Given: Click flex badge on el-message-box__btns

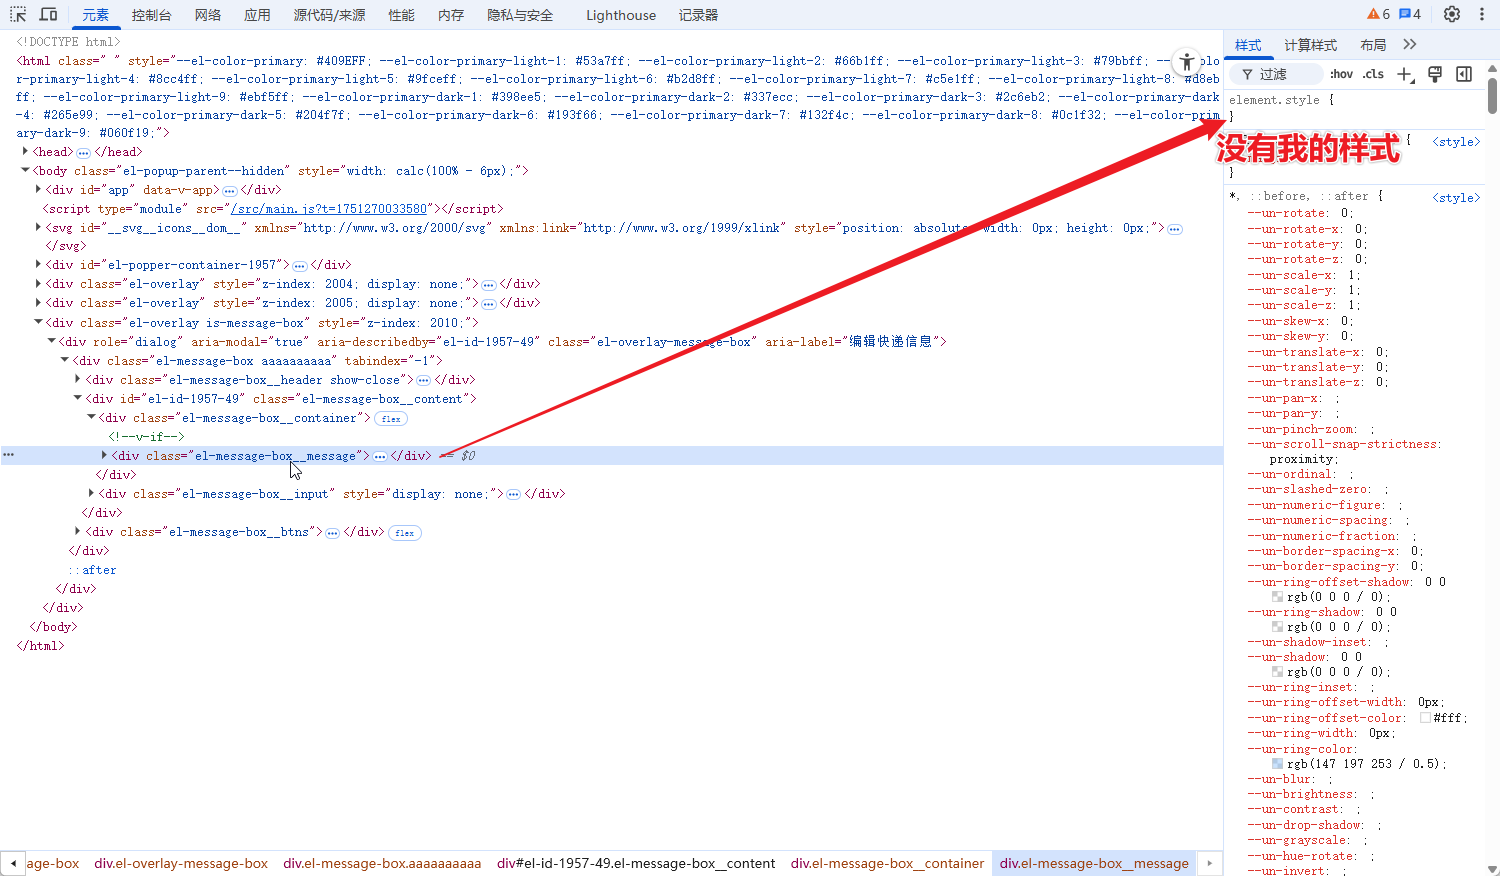Looking at the screenshot, I should coord(405,533).
